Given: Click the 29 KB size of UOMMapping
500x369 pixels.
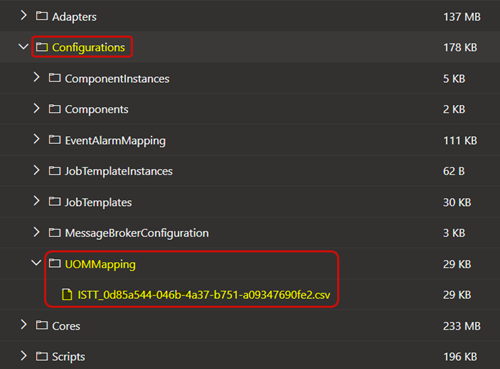Looking at the screenshot, I should [x=457, y=264].
